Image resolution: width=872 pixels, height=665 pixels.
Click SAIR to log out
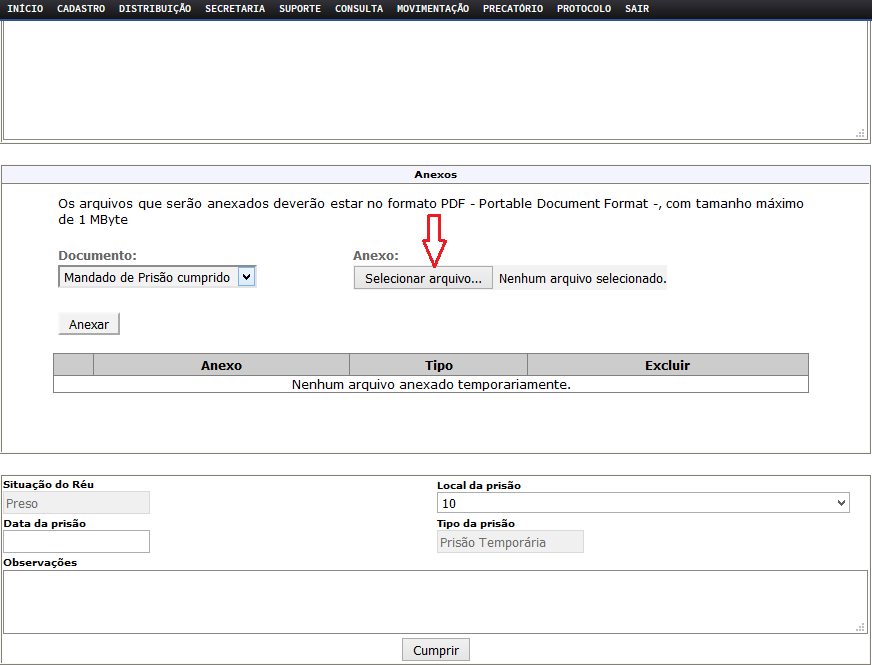tap(637, 9)
